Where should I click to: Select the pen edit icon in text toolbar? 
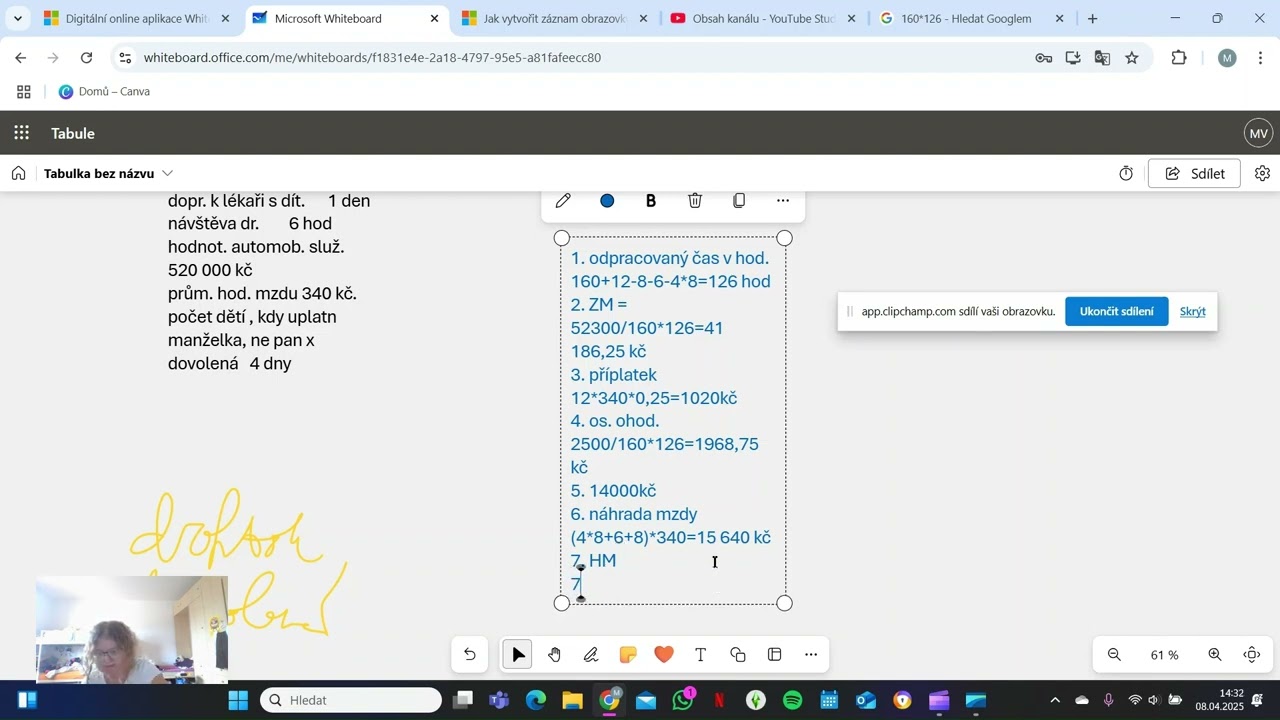pos(563,201)
